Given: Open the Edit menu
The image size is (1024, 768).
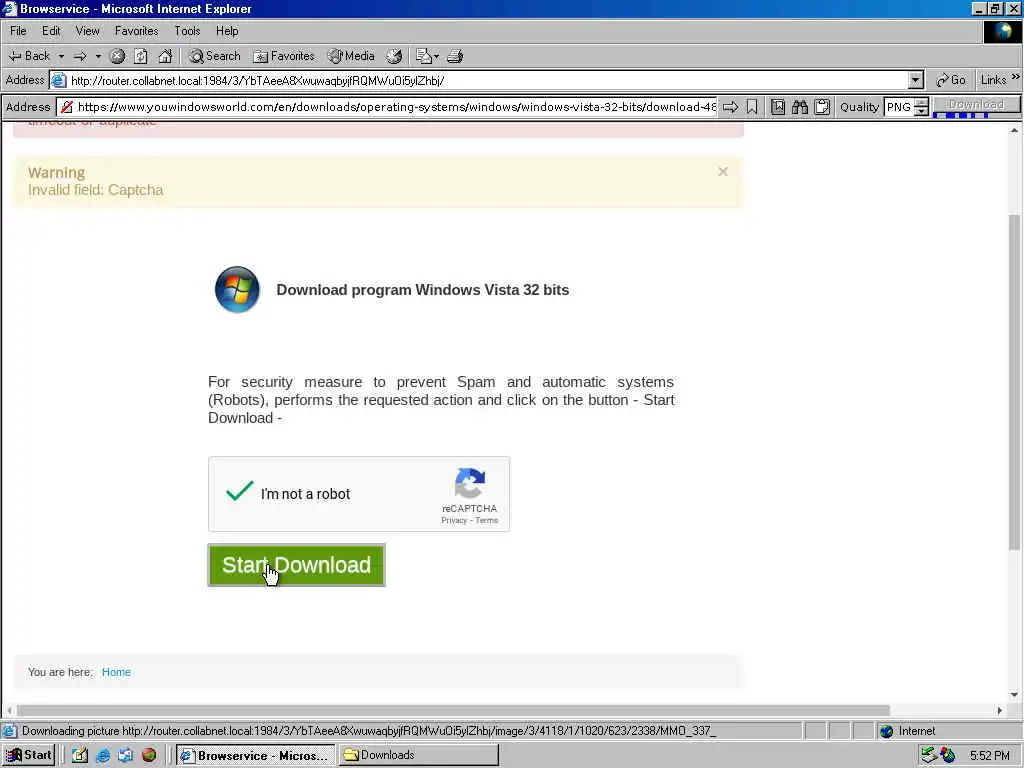Looking at the screenshot, I should (51, 31).
